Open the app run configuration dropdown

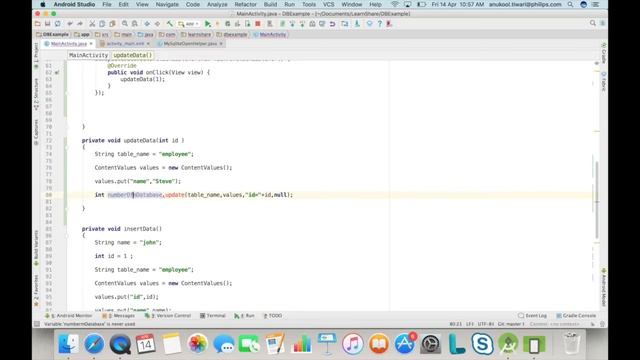click(x=189, y=24)
